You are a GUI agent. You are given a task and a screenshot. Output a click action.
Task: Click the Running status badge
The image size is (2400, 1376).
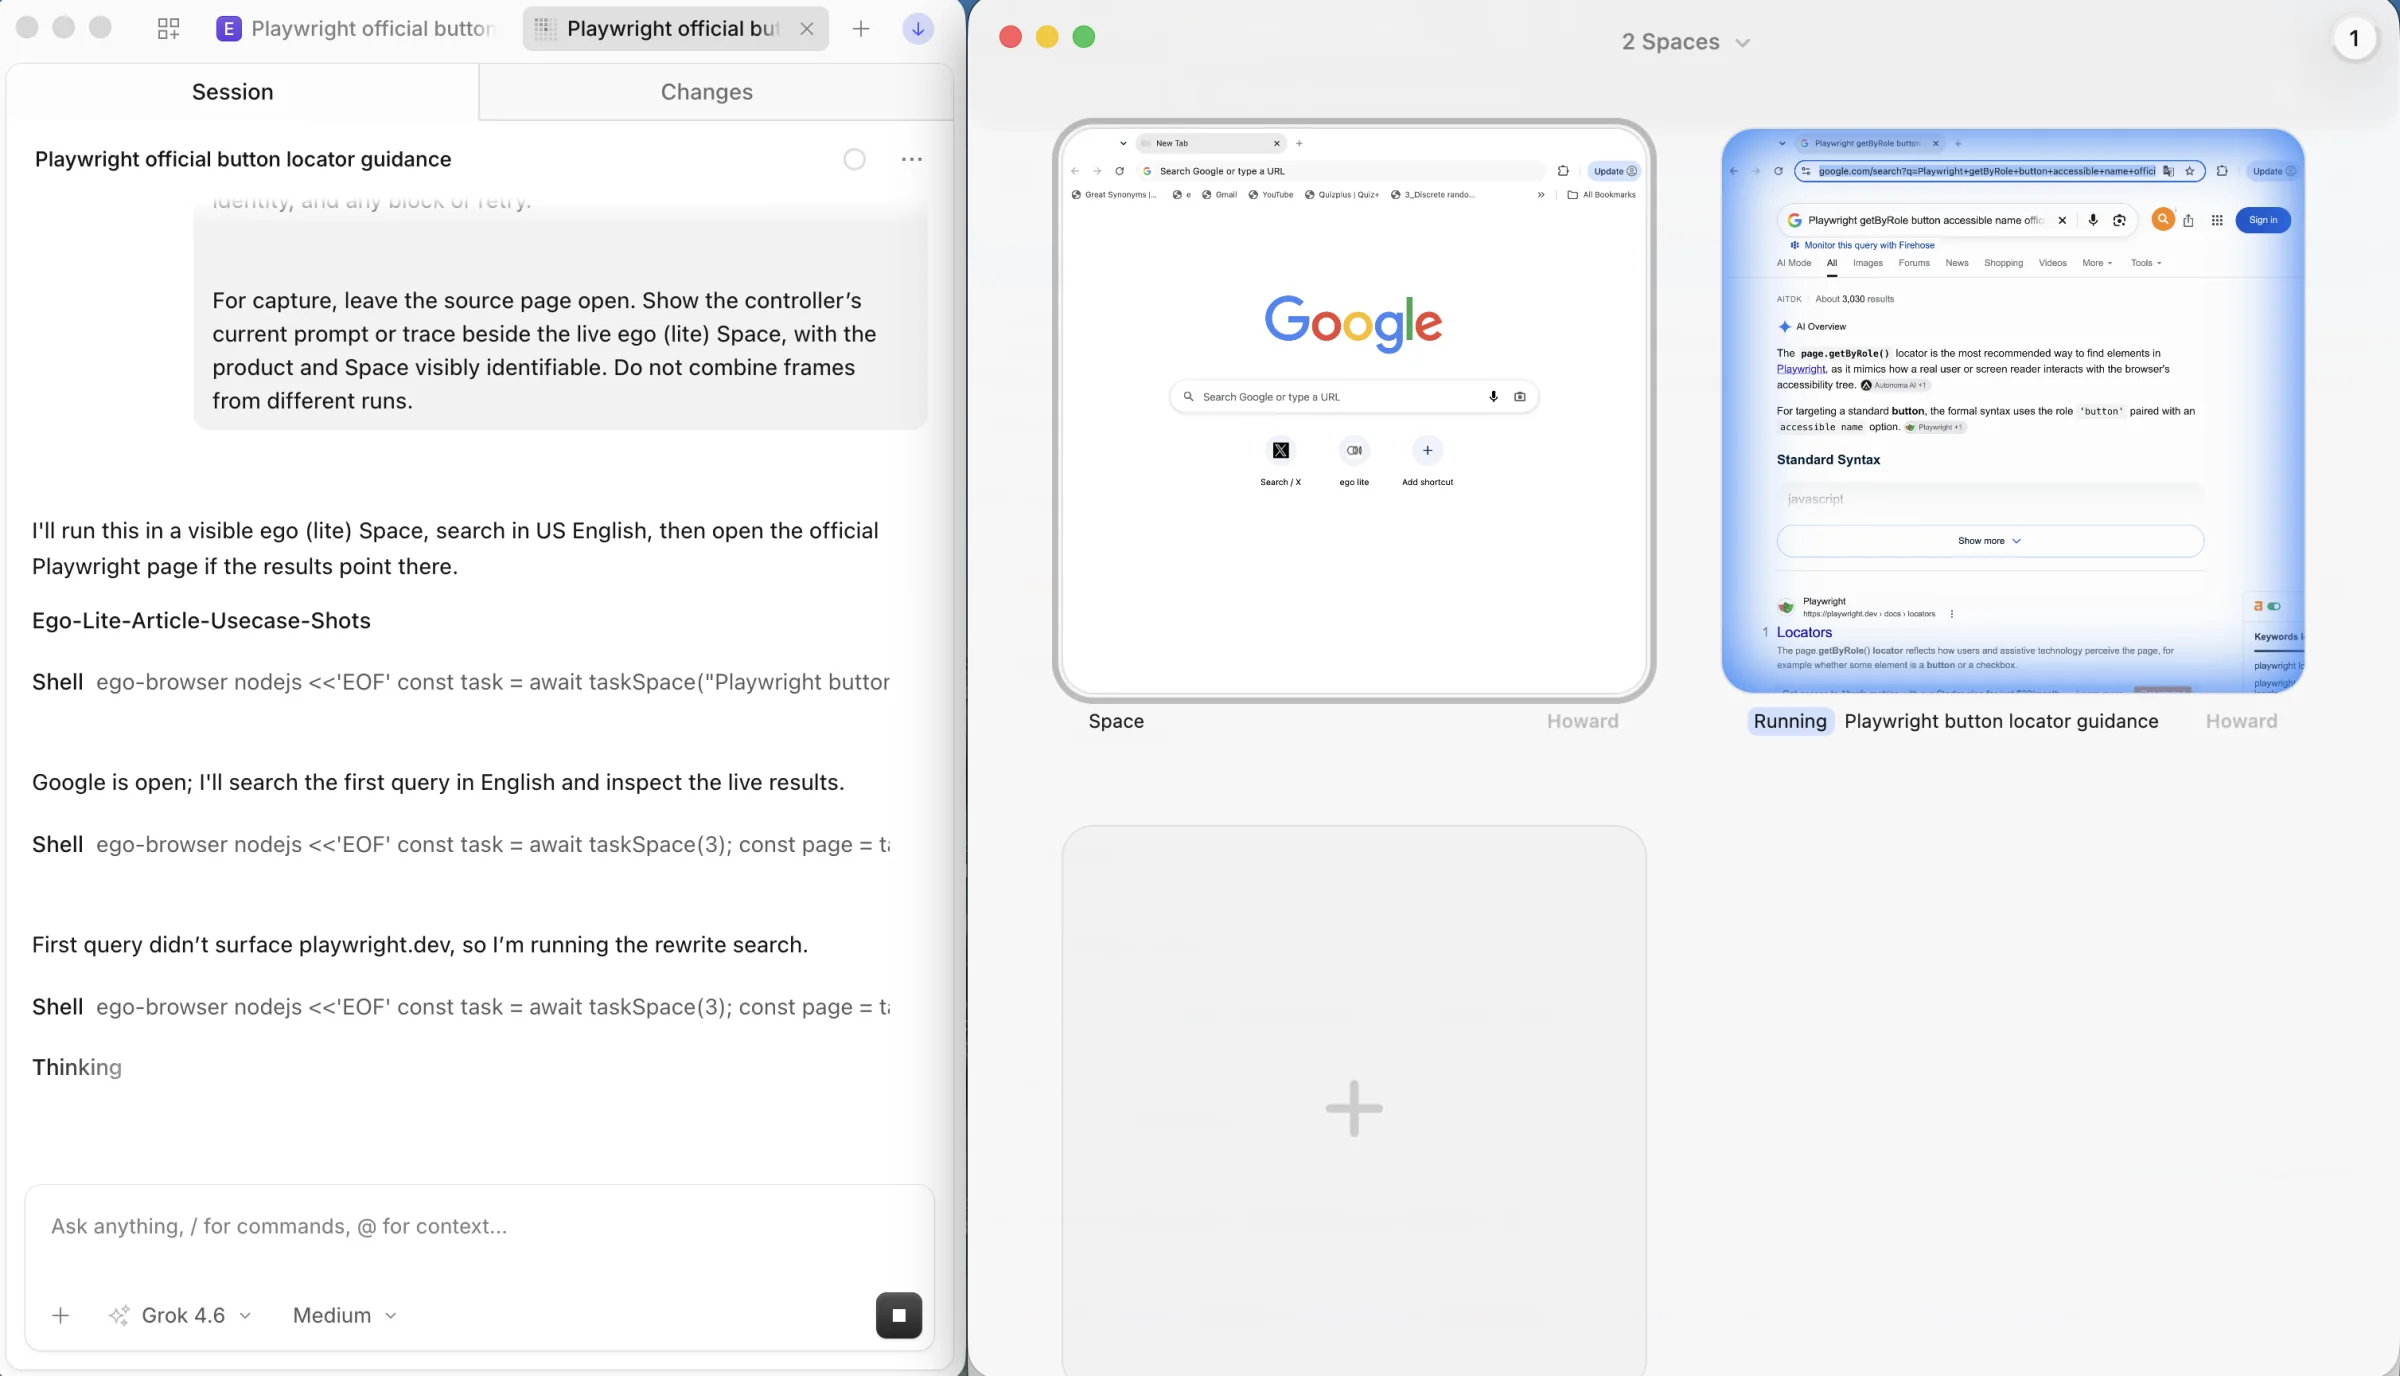tap(1790, 721)
